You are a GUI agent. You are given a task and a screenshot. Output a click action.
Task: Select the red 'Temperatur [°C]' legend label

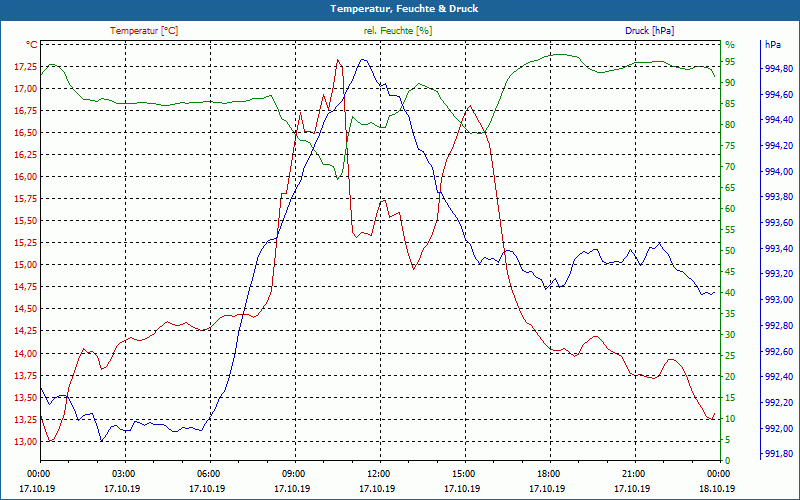(x=144, y=31)
